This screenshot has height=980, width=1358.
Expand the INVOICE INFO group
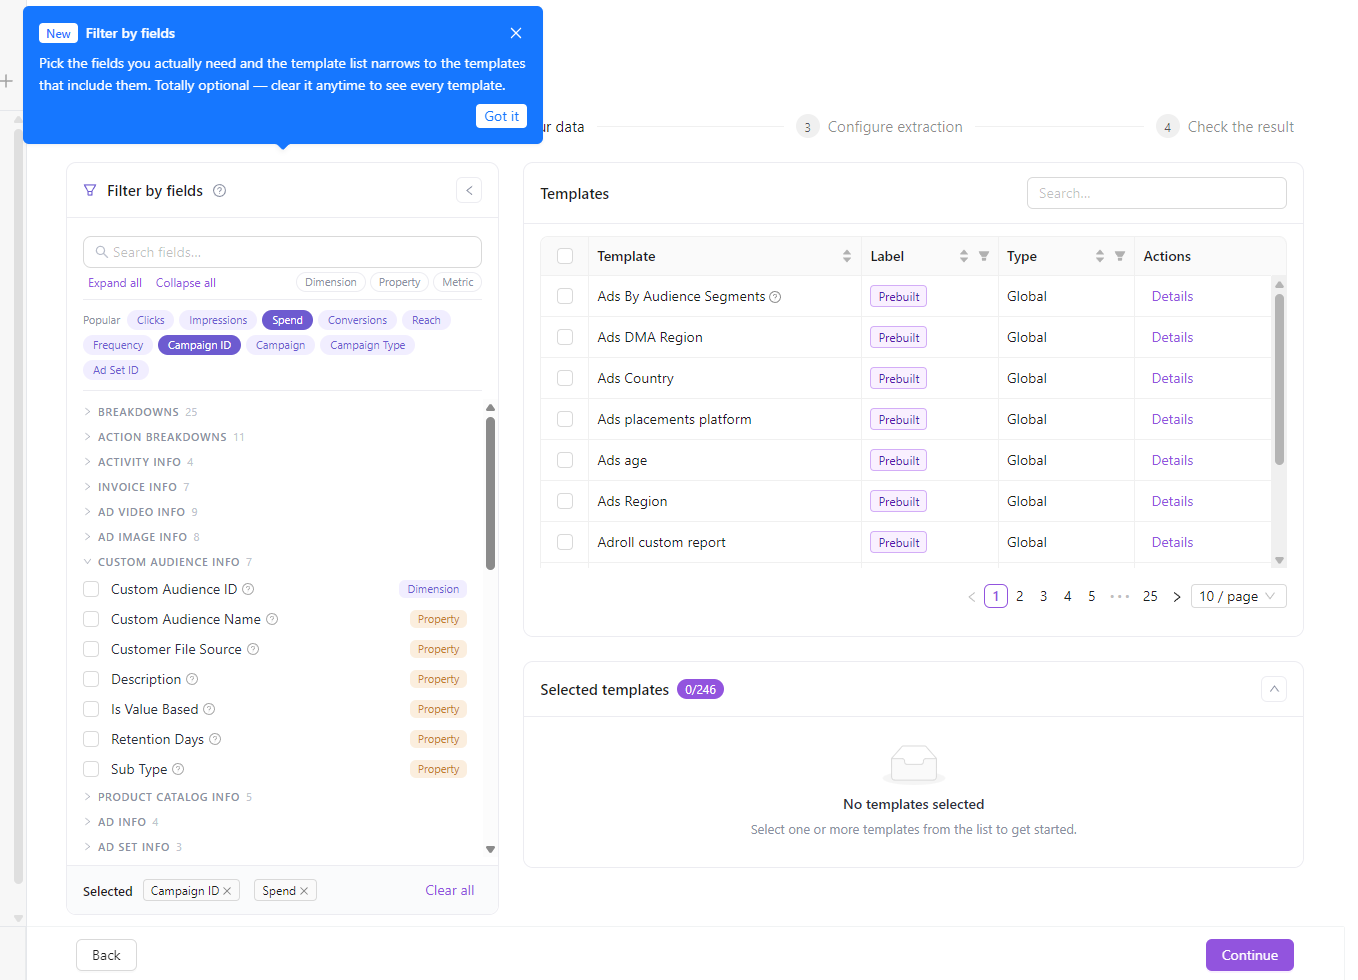(137, 487)
